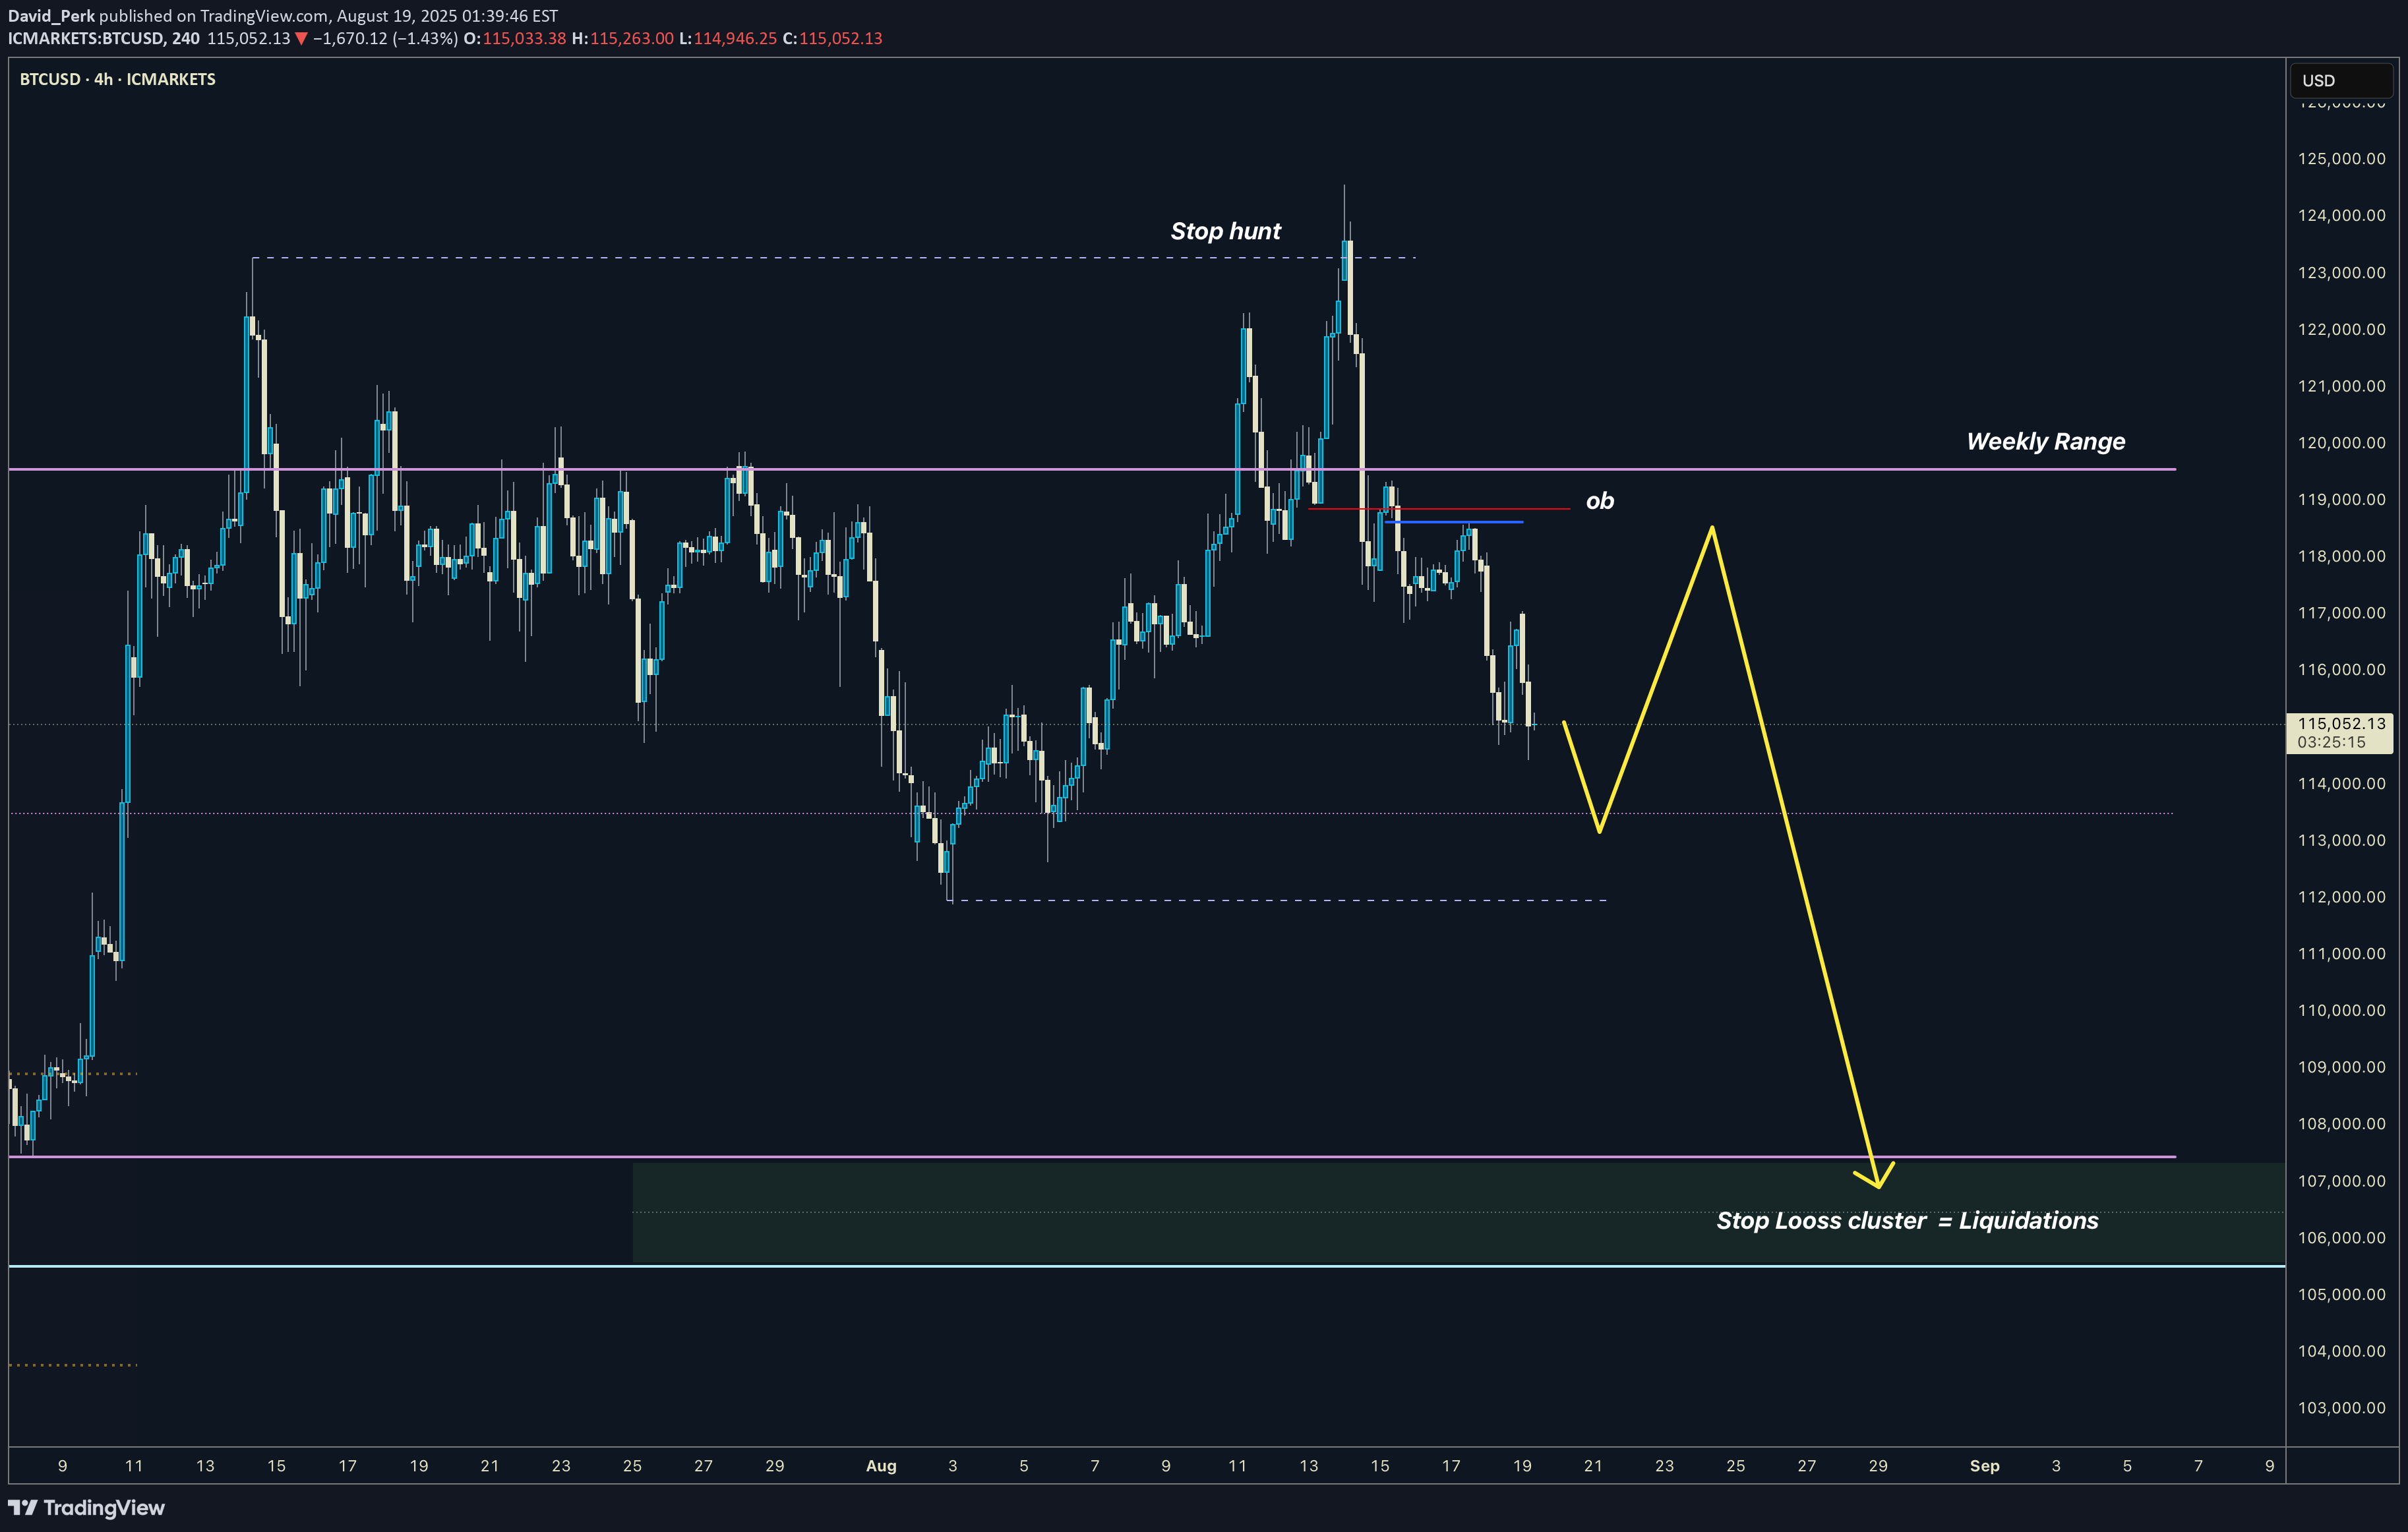Click the Aug month label on time axis
The height and width of the screenshot is (1532, 2408).
(x=881, y=1466)
